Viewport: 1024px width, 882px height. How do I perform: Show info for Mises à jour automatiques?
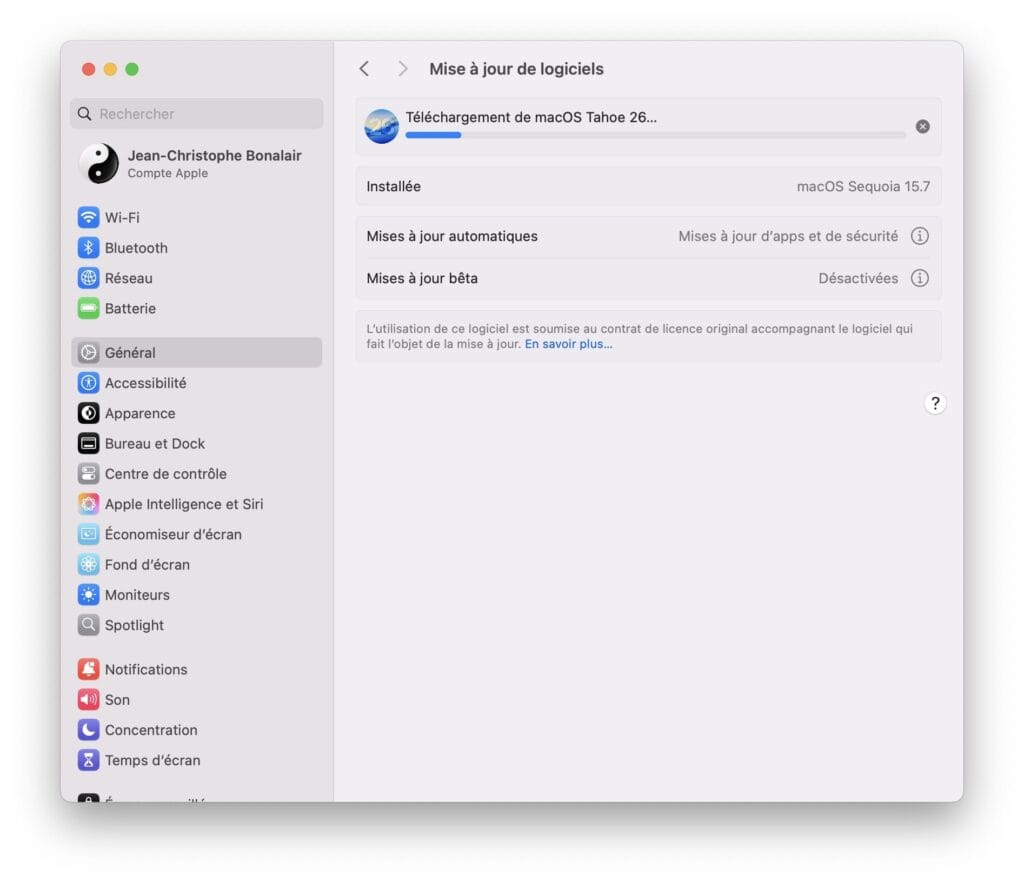(920, 236)
